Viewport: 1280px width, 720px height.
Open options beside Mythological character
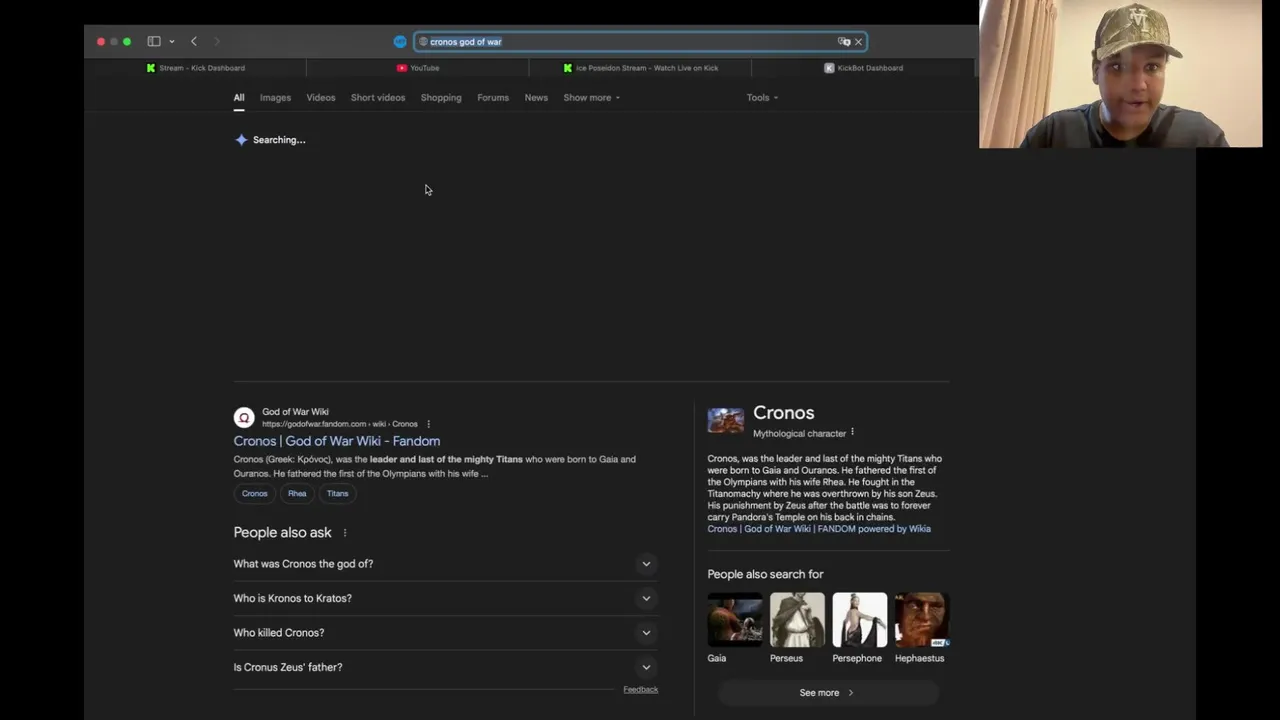852,433
